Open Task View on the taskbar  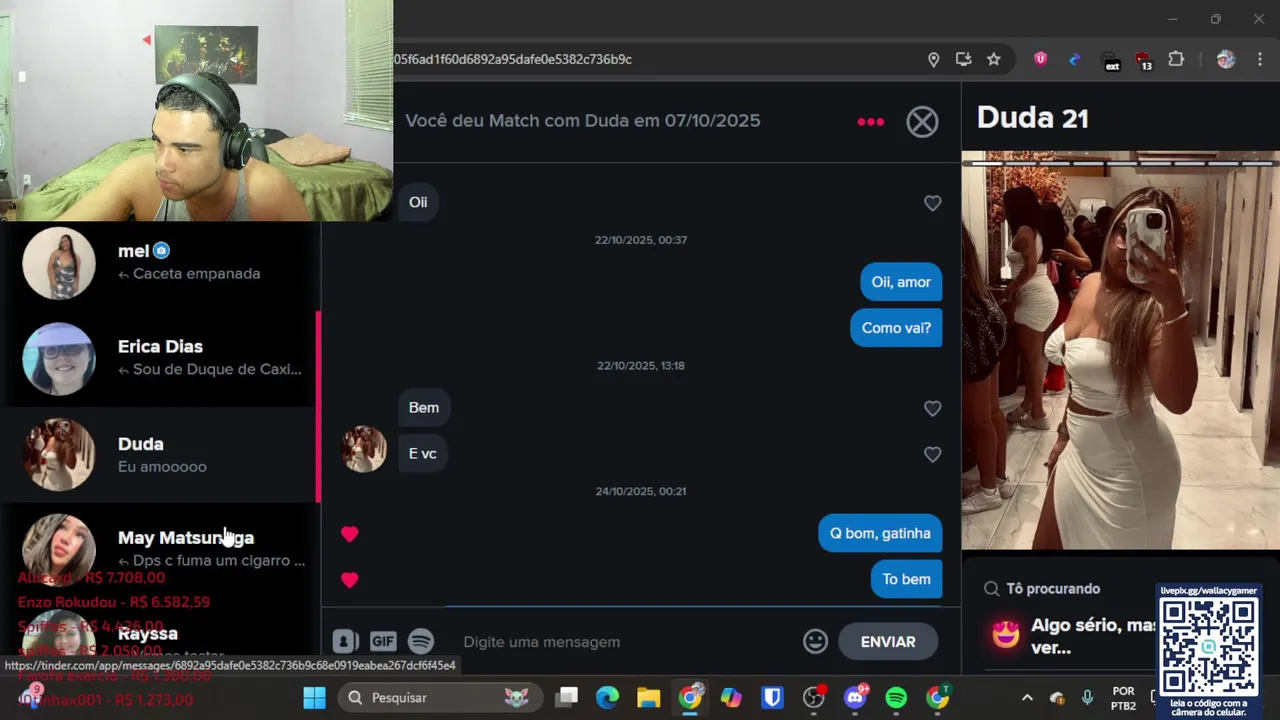(567, 697)
